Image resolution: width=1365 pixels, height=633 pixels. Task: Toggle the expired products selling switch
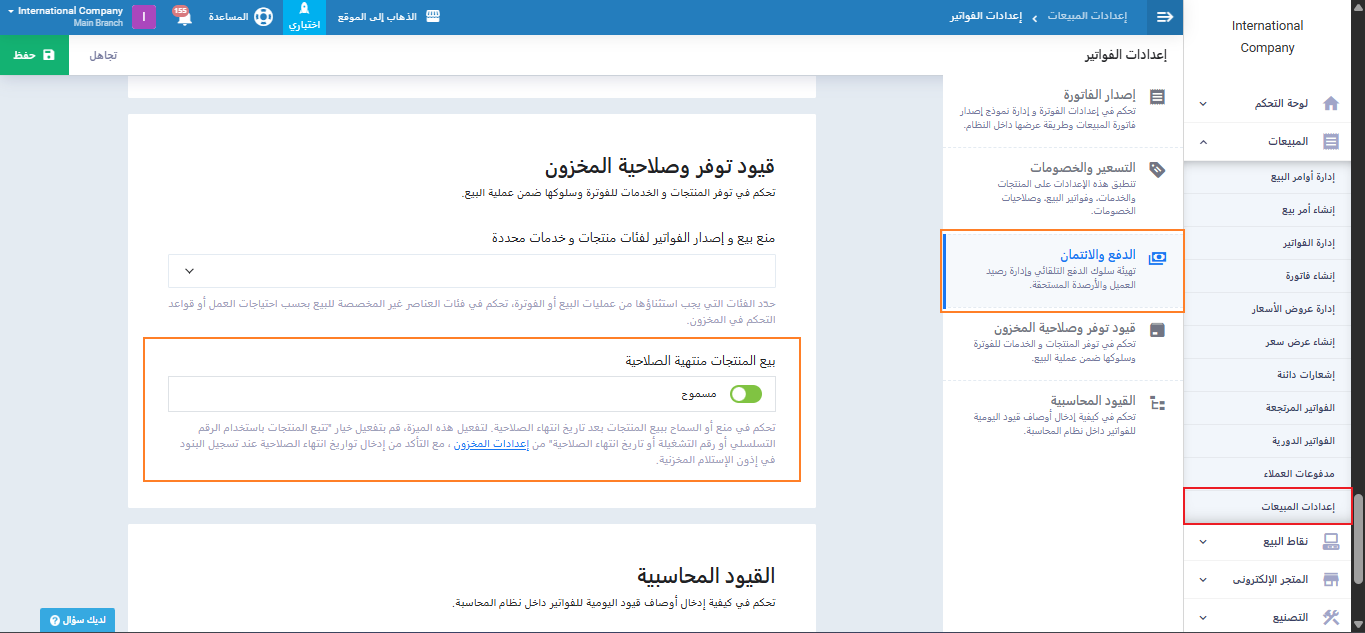745,394
